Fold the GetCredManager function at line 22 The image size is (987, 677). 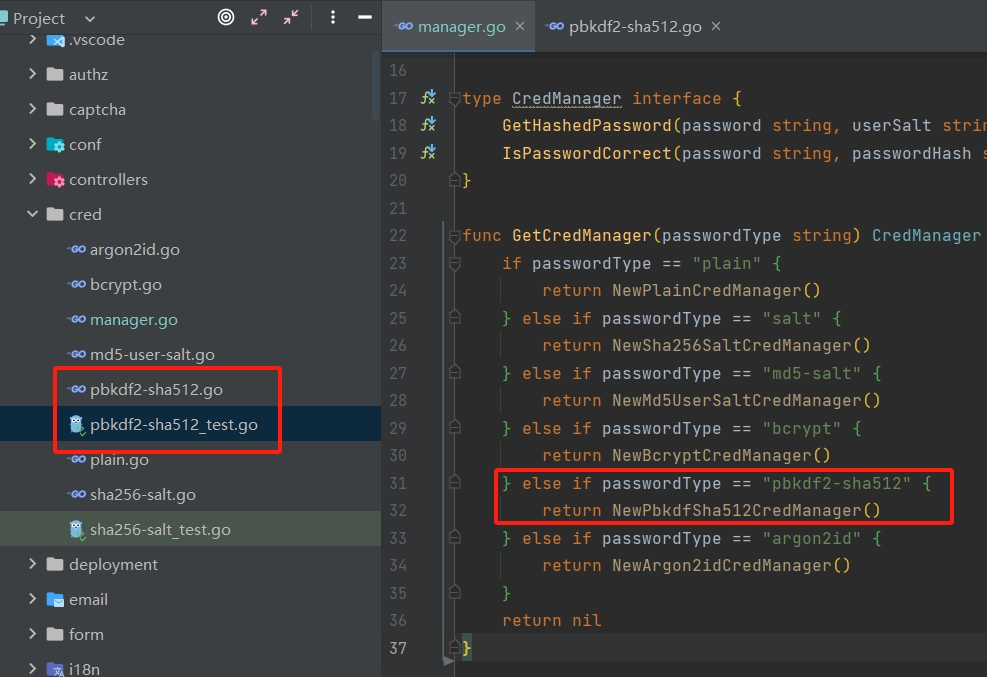point(454,236)
